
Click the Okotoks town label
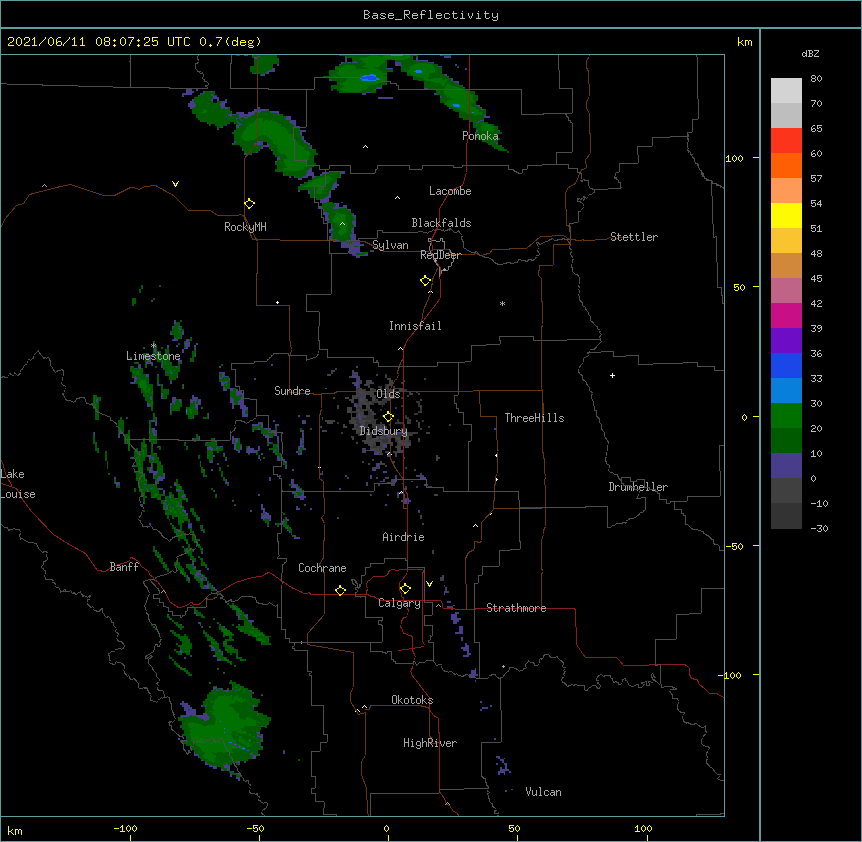pyautogui.click(x=412, y=700)
